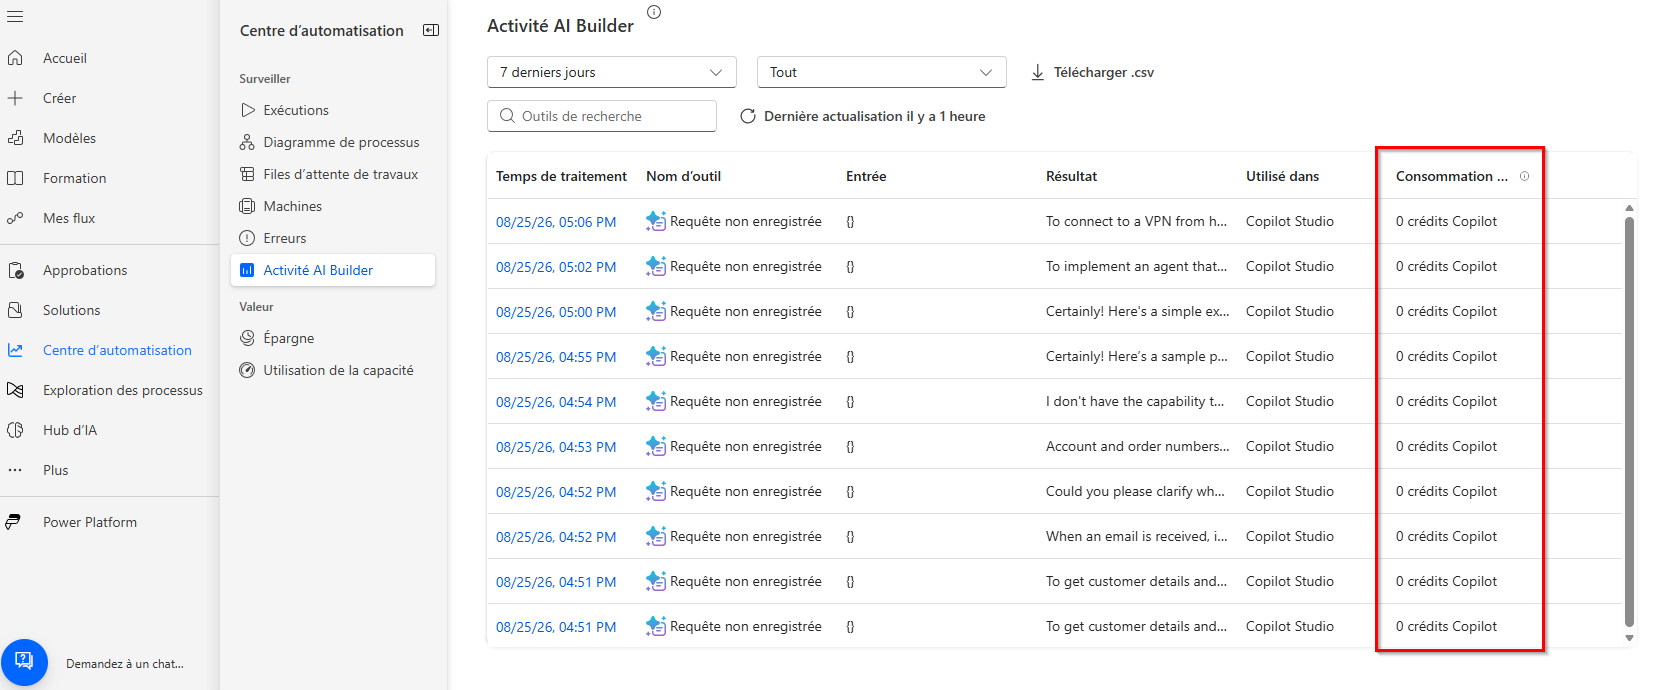The height and width of the screenshot is (690, 1660).
Task: Click the Exécutions play icon
Action: coord(248,110)
